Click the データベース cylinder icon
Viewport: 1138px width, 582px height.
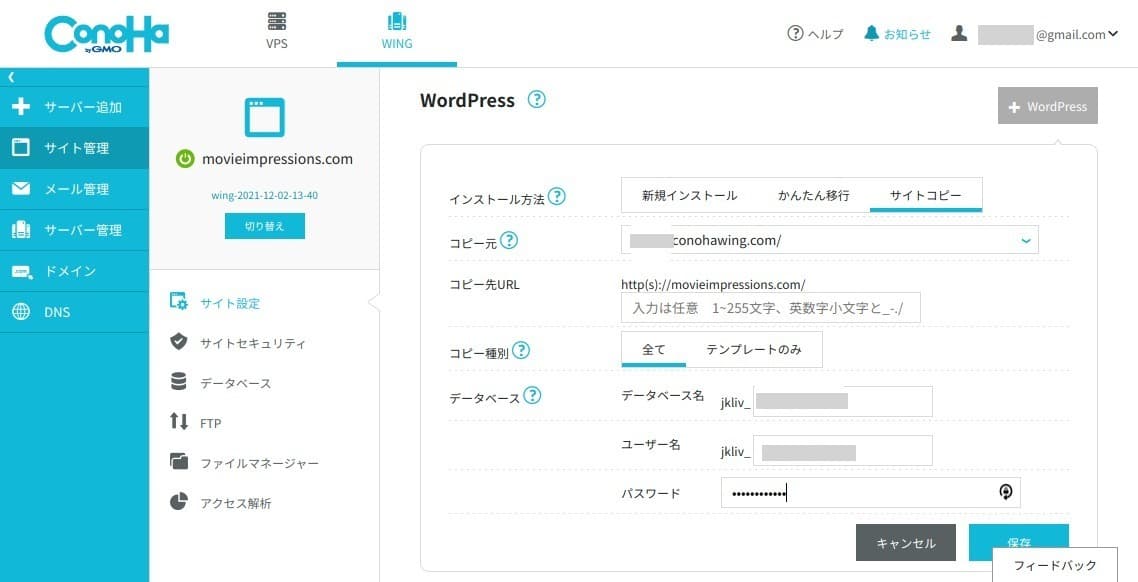[x=179, y=382]
